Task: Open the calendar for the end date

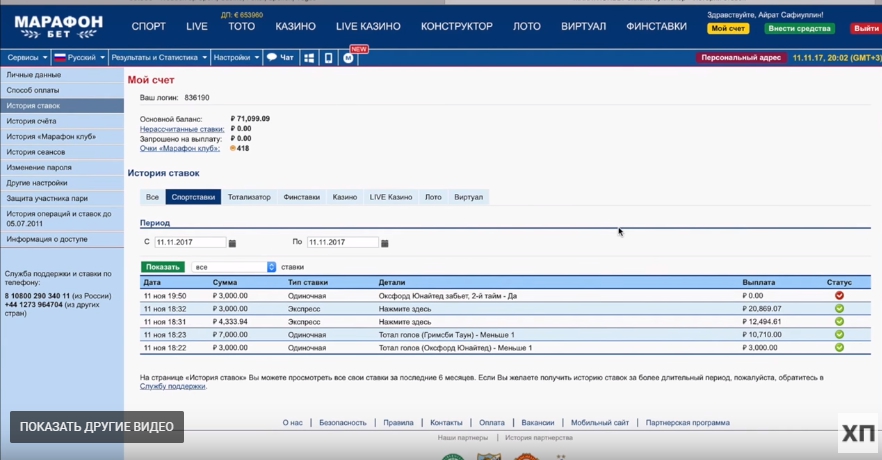Action: [x=385, y=243]
